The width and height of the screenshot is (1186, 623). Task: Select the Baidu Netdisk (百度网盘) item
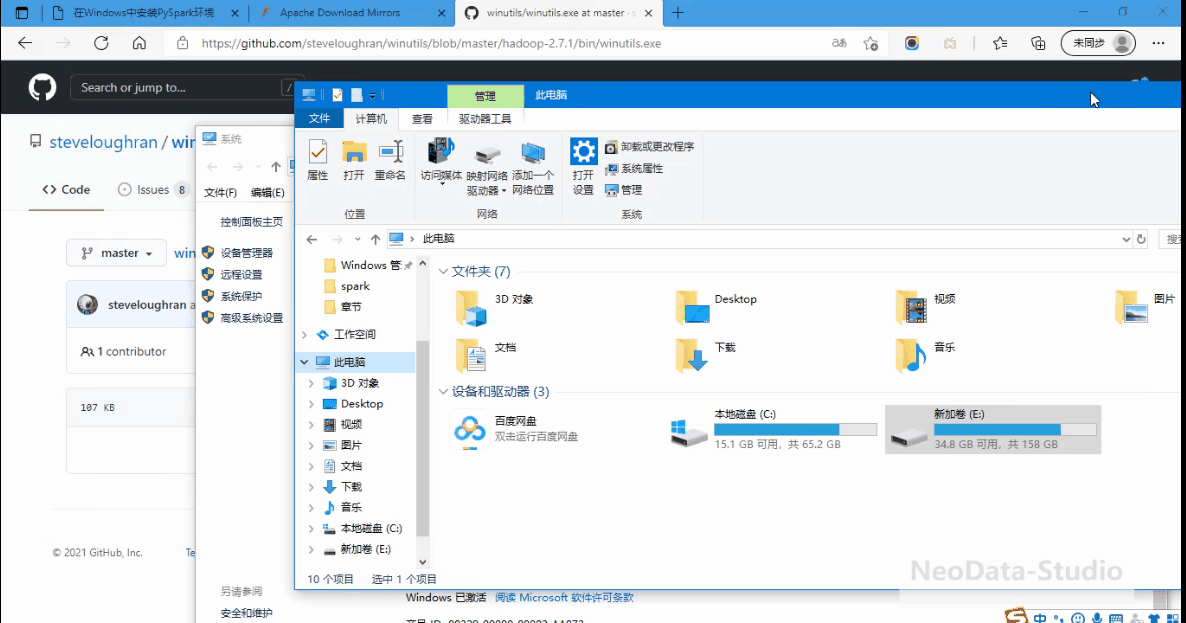click(x=515, y=429)
